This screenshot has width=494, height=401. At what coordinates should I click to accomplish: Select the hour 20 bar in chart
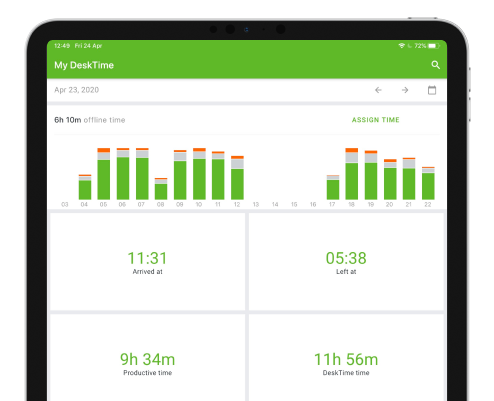390,179
